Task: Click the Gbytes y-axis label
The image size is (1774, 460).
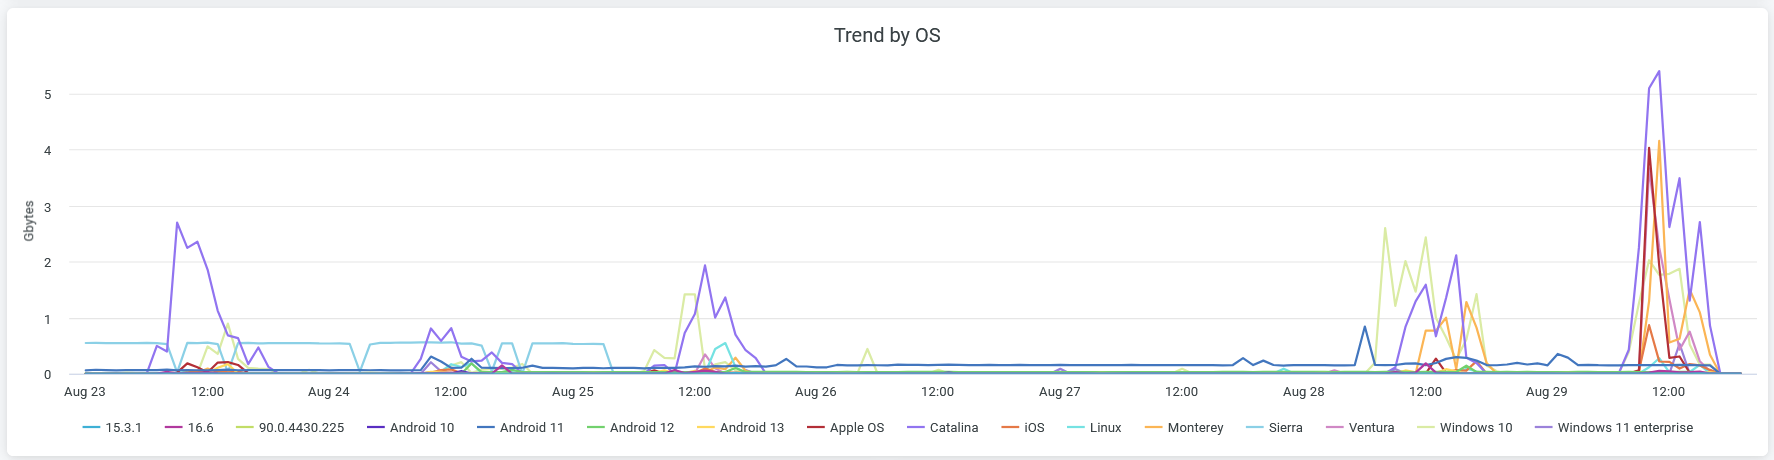Action: coord(29,221)
